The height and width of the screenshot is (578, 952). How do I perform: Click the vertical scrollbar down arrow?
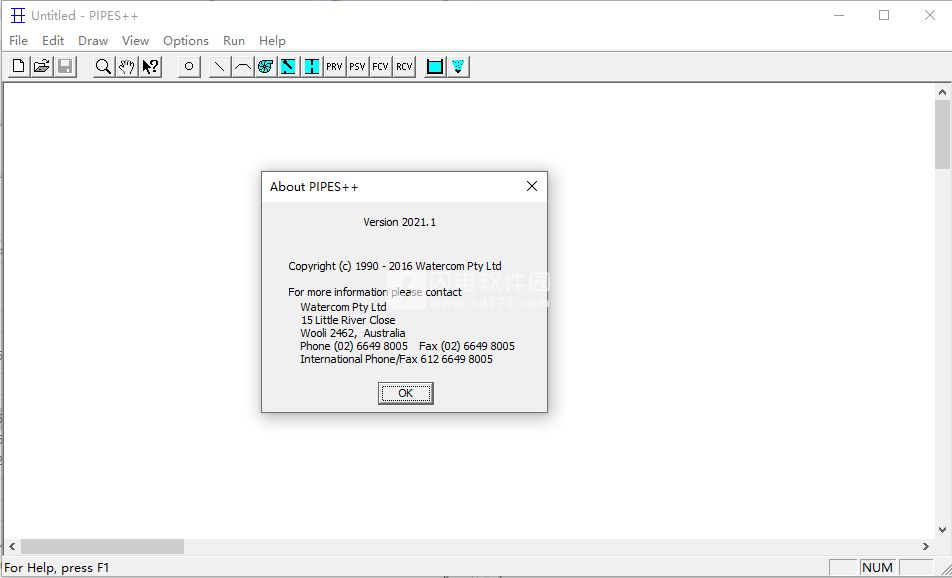[942, 531]
